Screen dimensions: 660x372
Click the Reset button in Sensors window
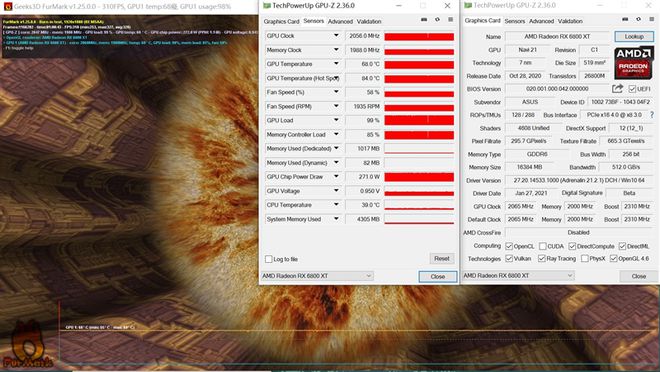pyautogui.click(x=442, y=258)
